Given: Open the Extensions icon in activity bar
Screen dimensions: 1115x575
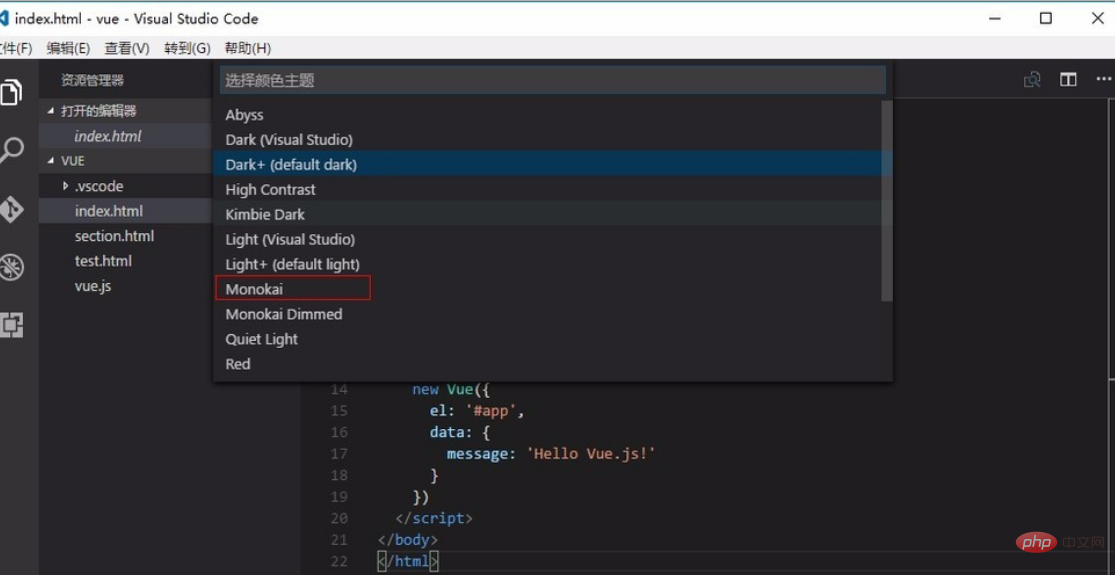Looking at the screenshot, I should coord(11,324).
